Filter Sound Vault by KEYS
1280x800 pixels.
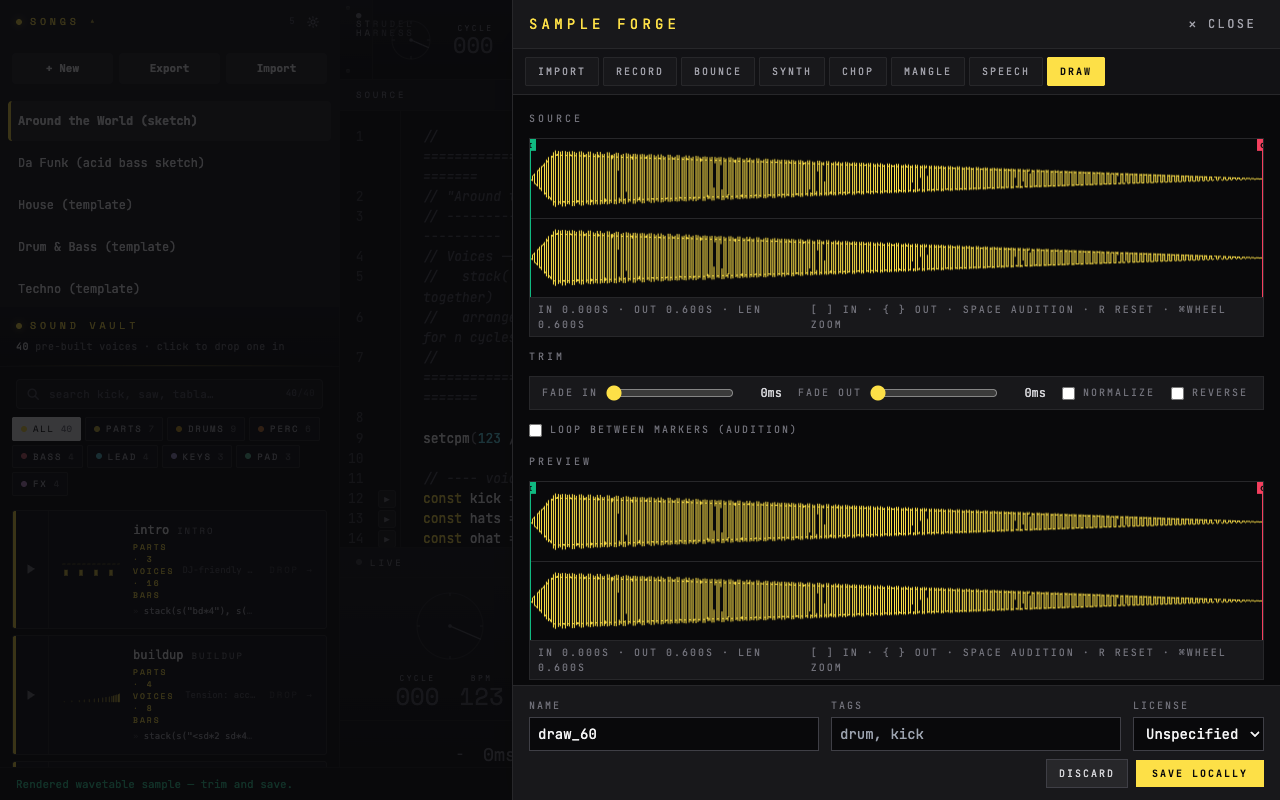click(x=197, y=456)
